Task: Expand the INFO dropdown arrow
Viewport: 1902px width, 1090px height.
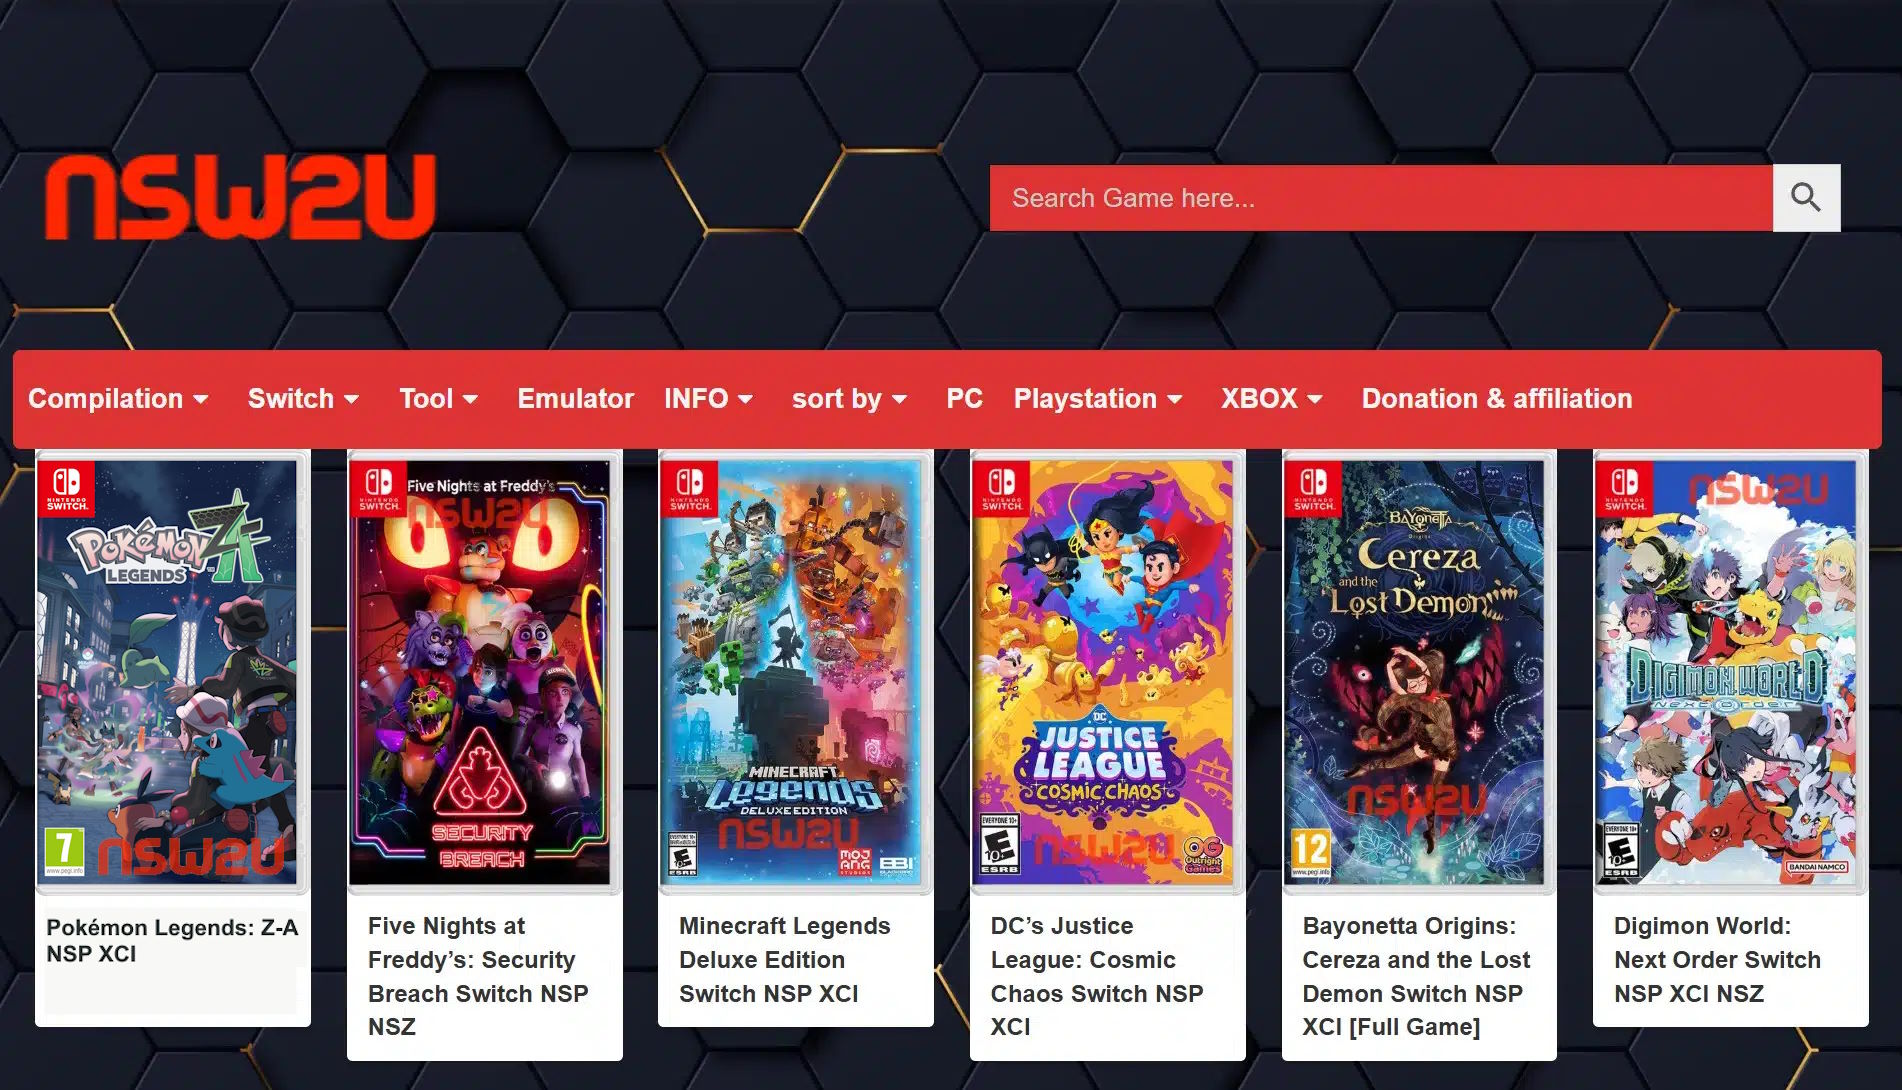Action: pyautogui.click(x=745, y=400)
